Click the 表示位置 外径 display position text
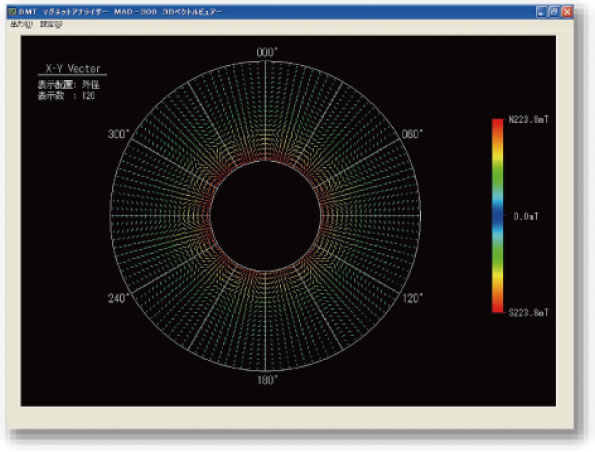Viewport: 595px width, 452px height. pyautogui.click(x=69, y=84)
